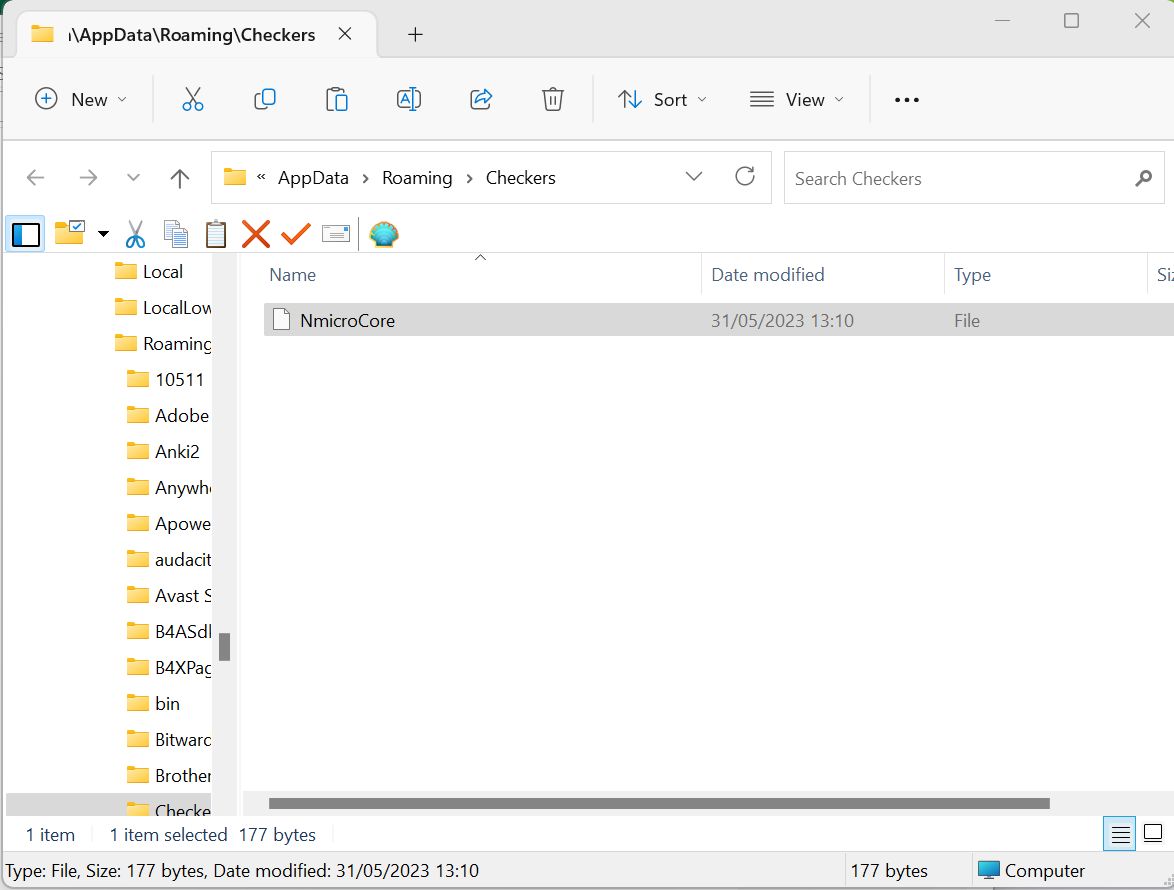Open the View layout dropdown
Screen dimensions: 1174x890
coord(797,100)
